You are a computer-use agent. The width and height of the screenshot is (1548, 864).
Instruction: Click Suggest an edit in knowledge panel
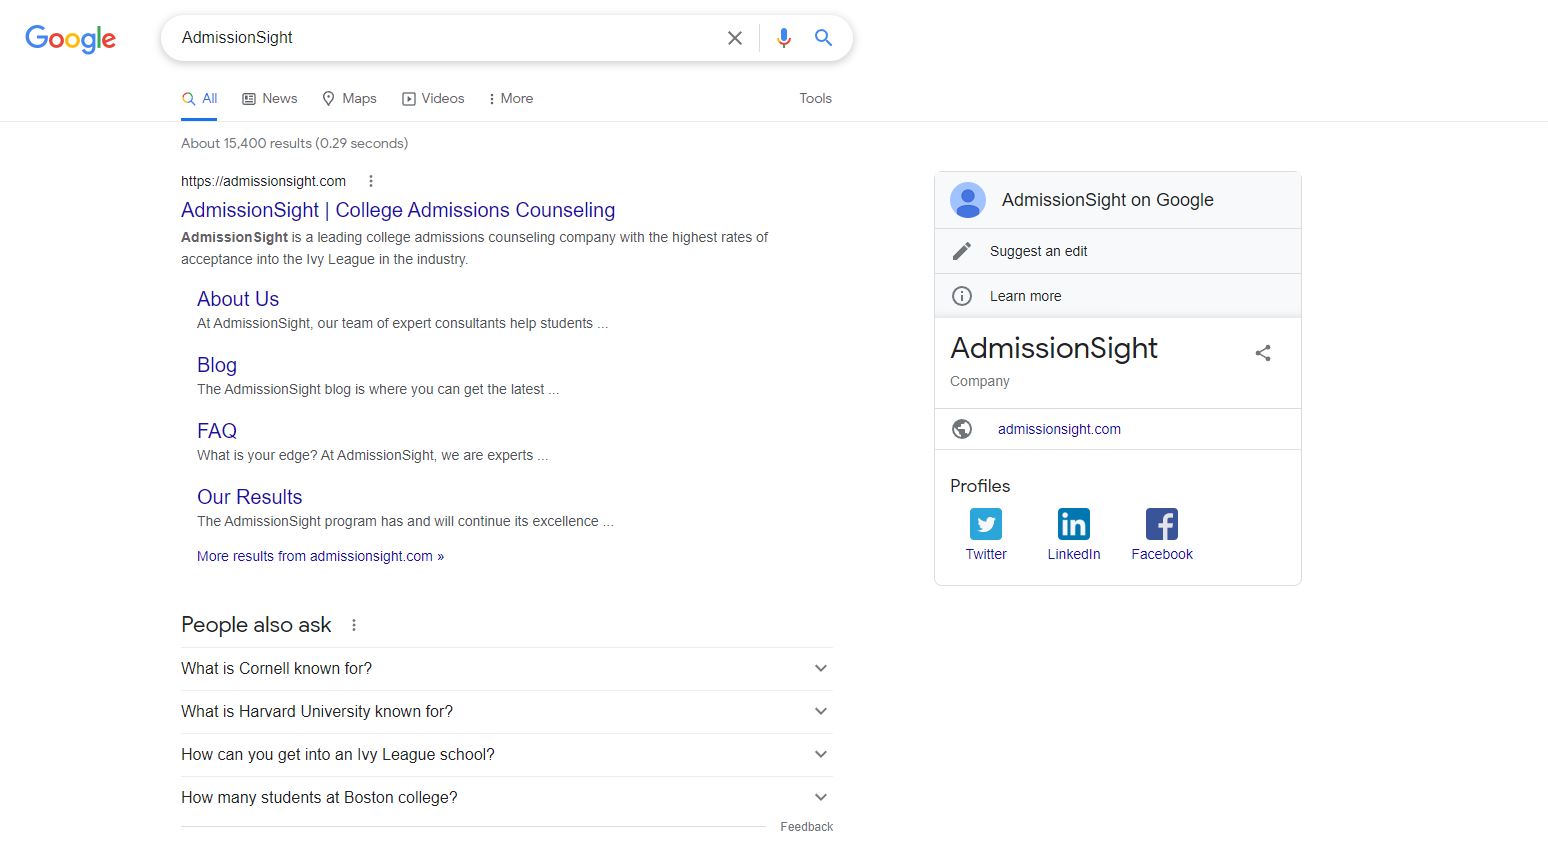[1039, 251]
